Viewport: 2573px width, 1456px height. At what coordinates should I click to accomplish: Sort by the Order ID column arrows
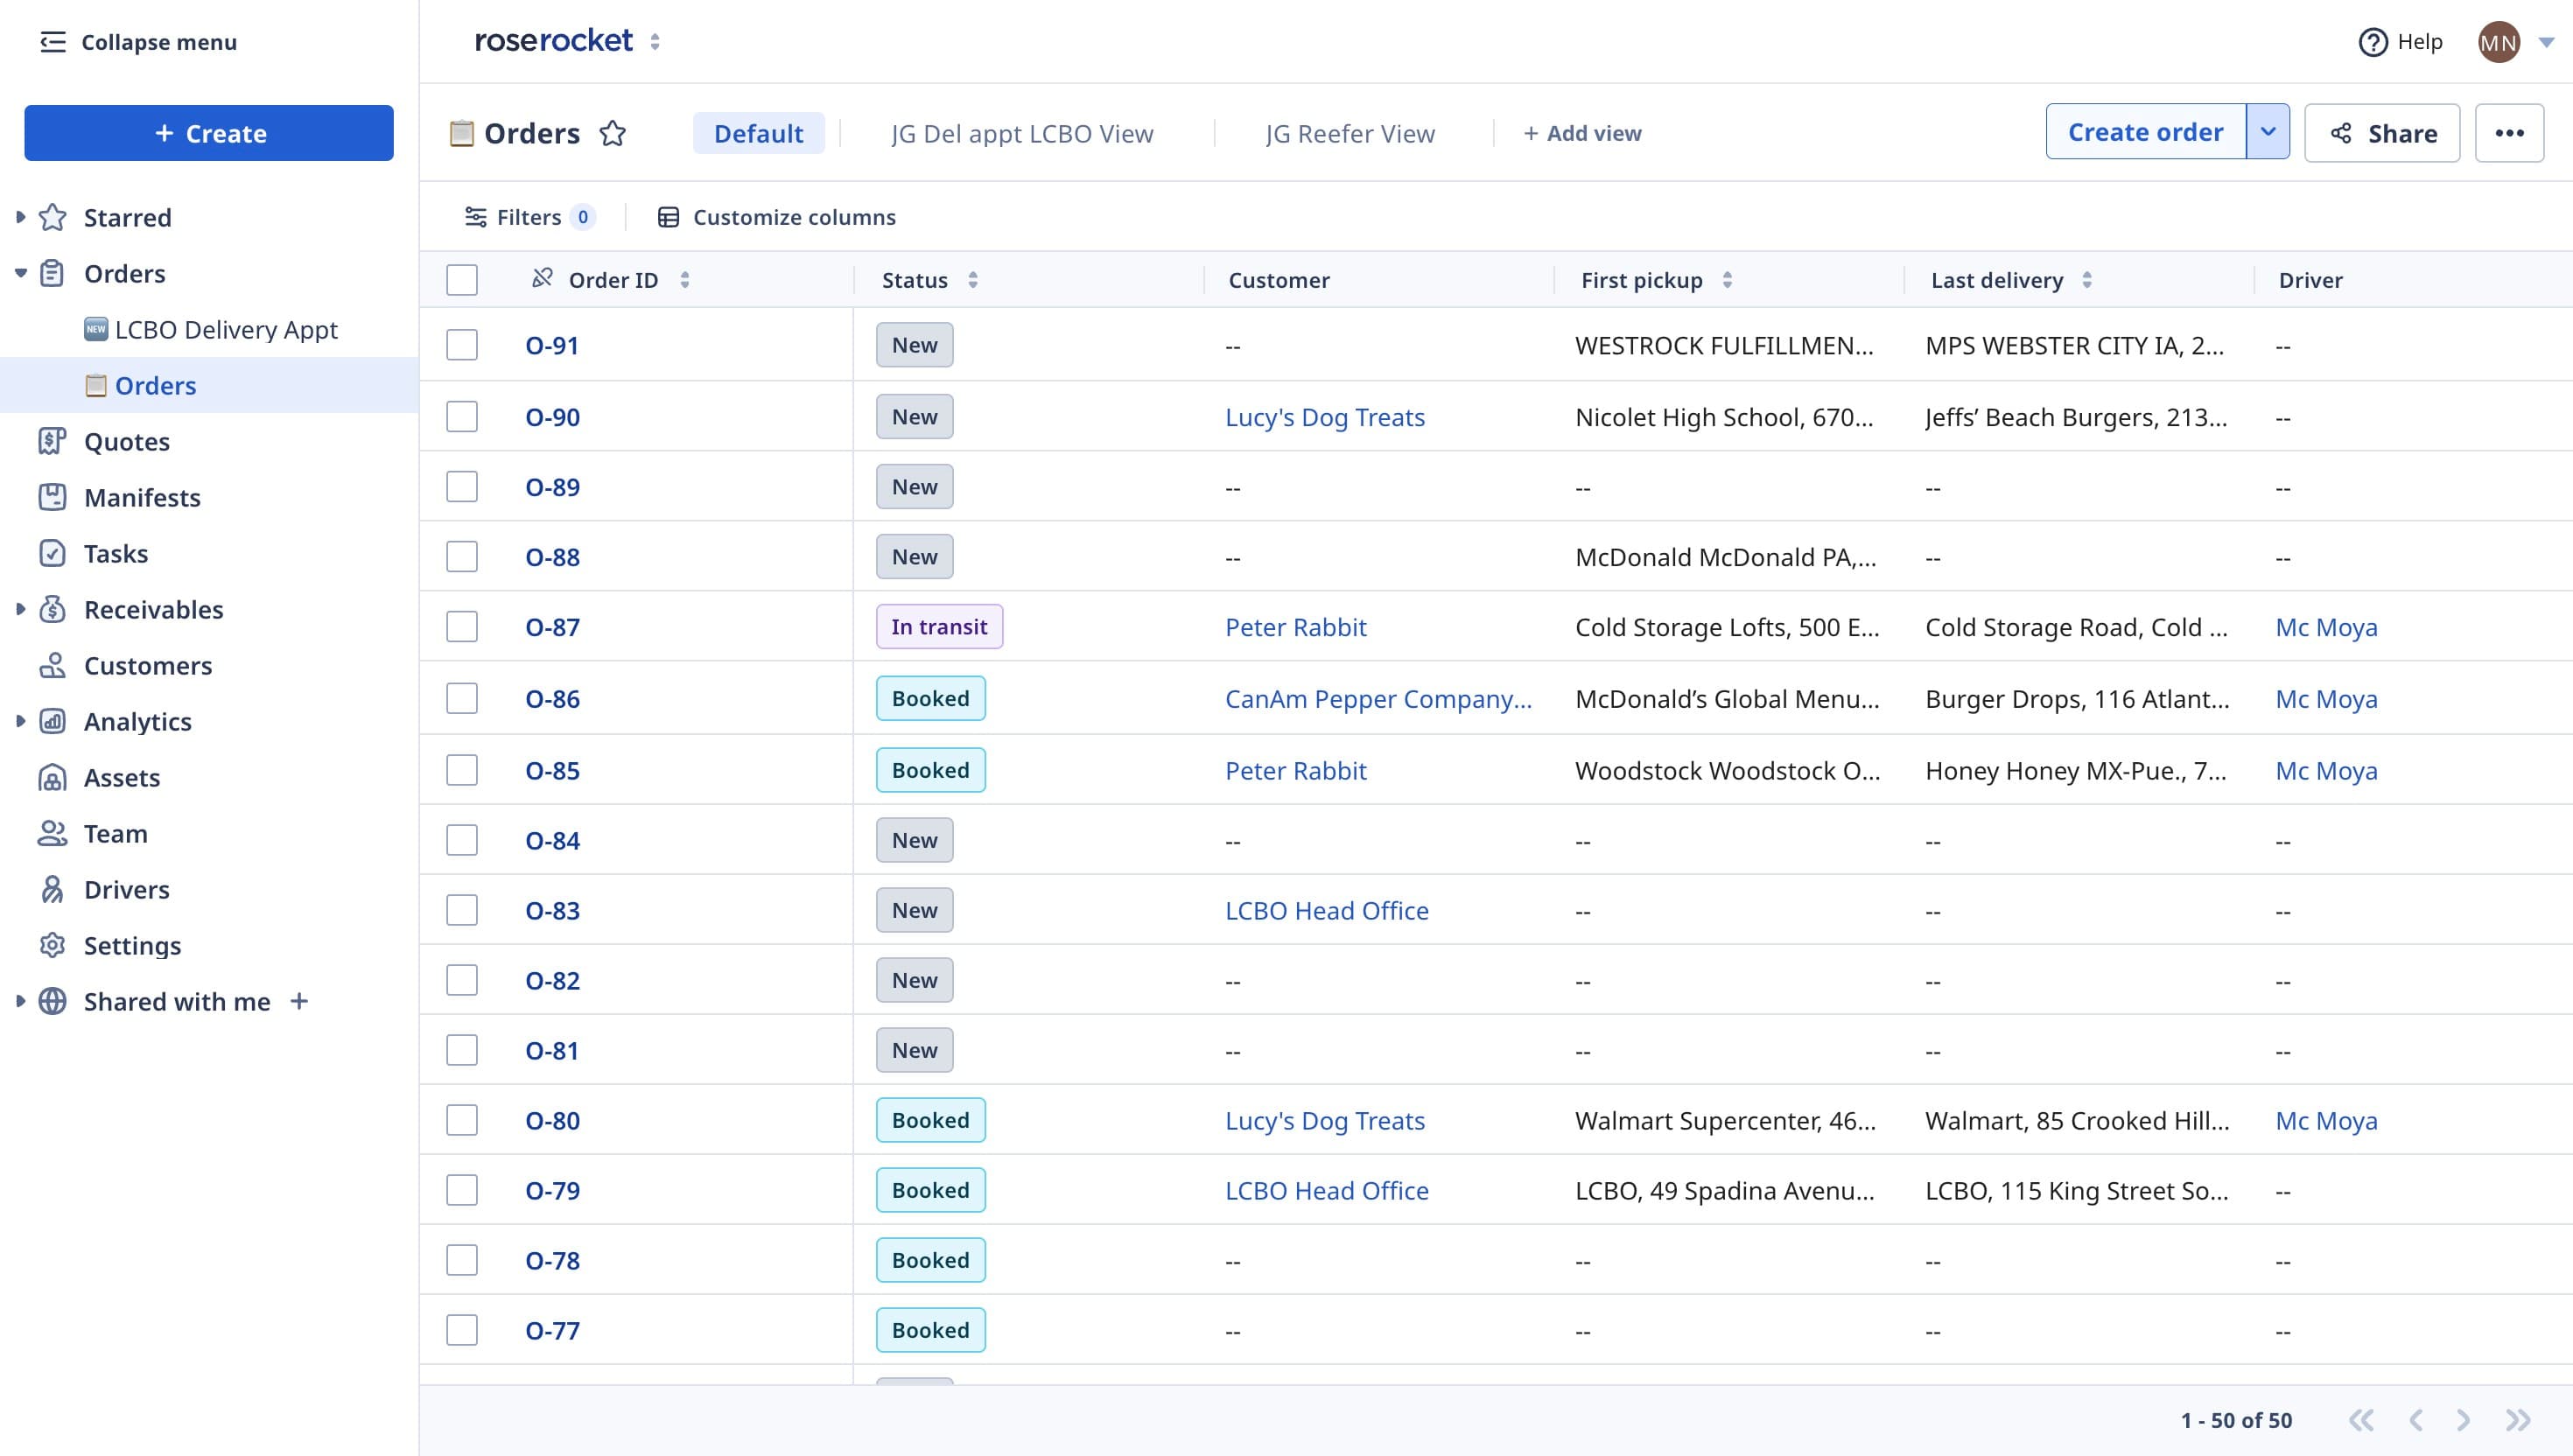coord(685,280)
